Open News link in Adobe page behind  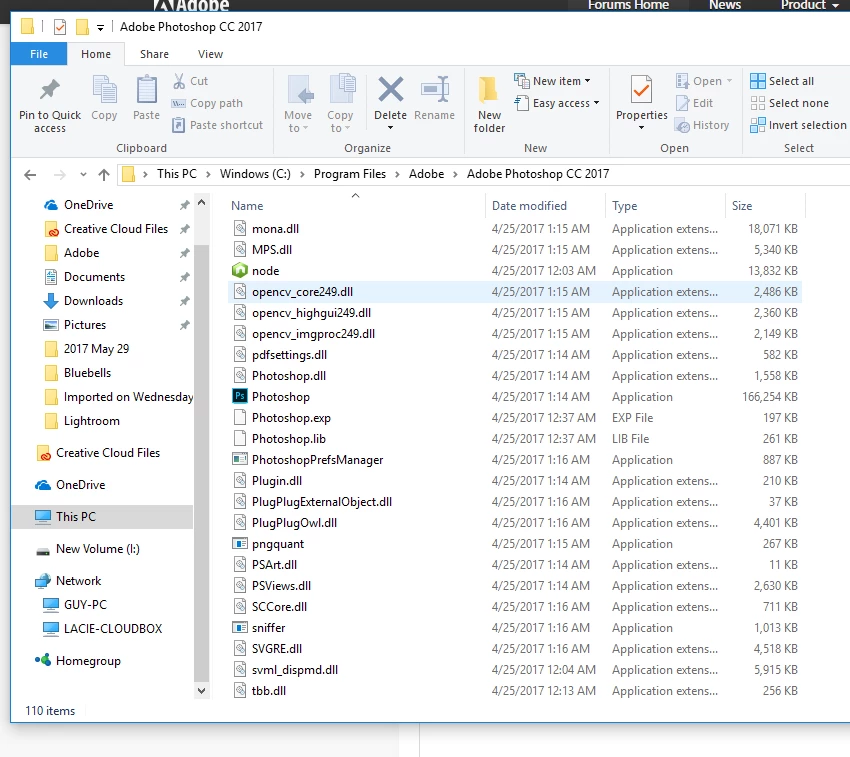click(x=725, y=5)
